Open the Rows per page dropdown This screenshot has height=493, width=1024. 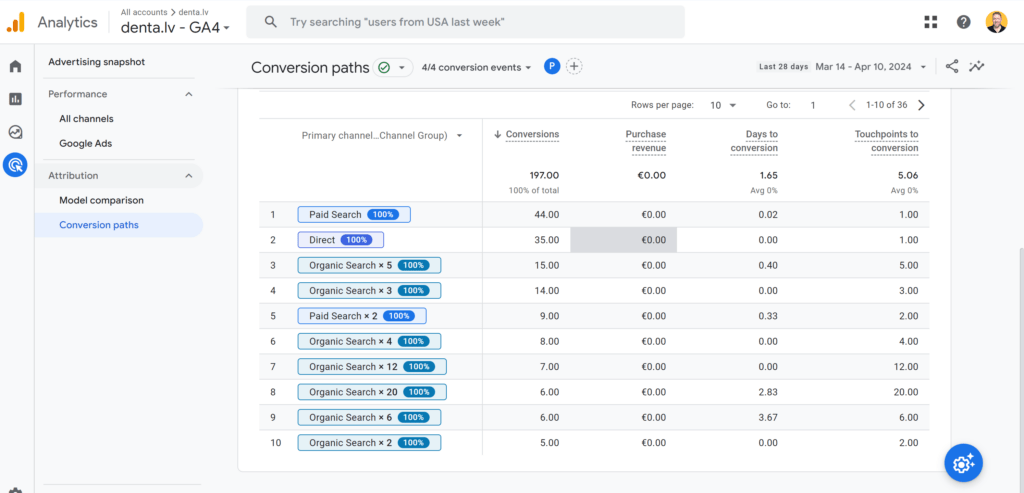click(x=724, y=105)
